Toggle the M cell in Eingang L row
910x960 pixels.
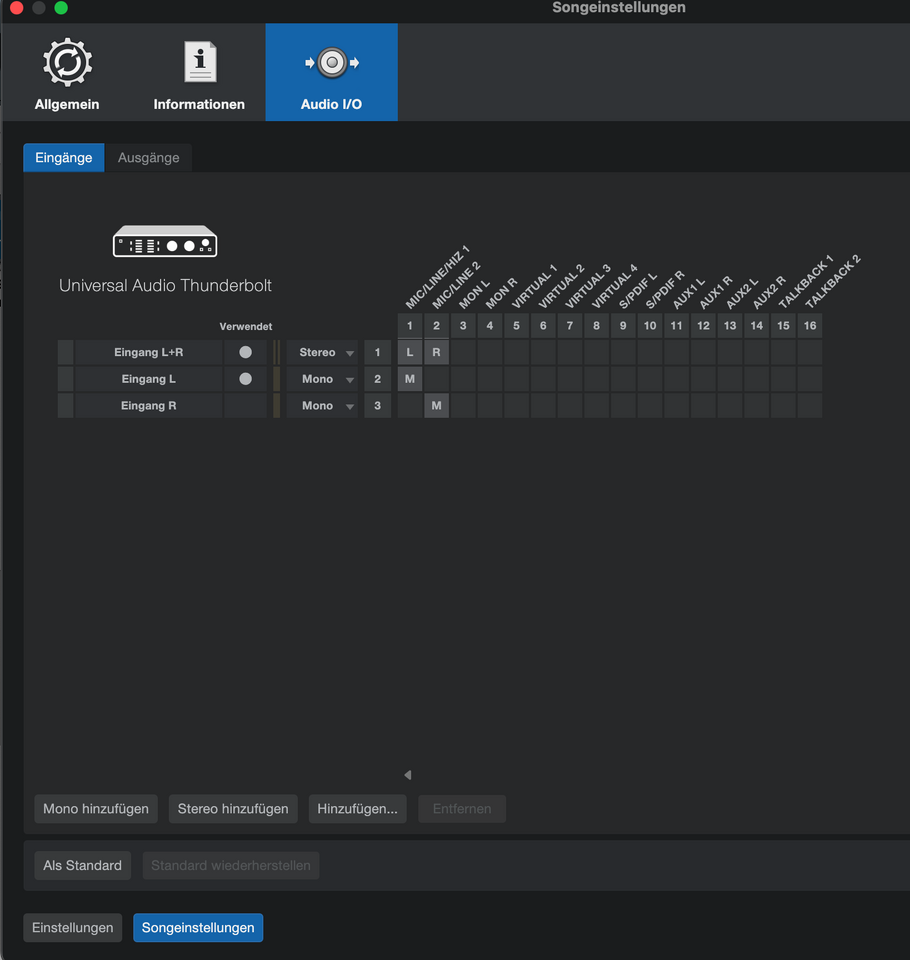(410, 379)
